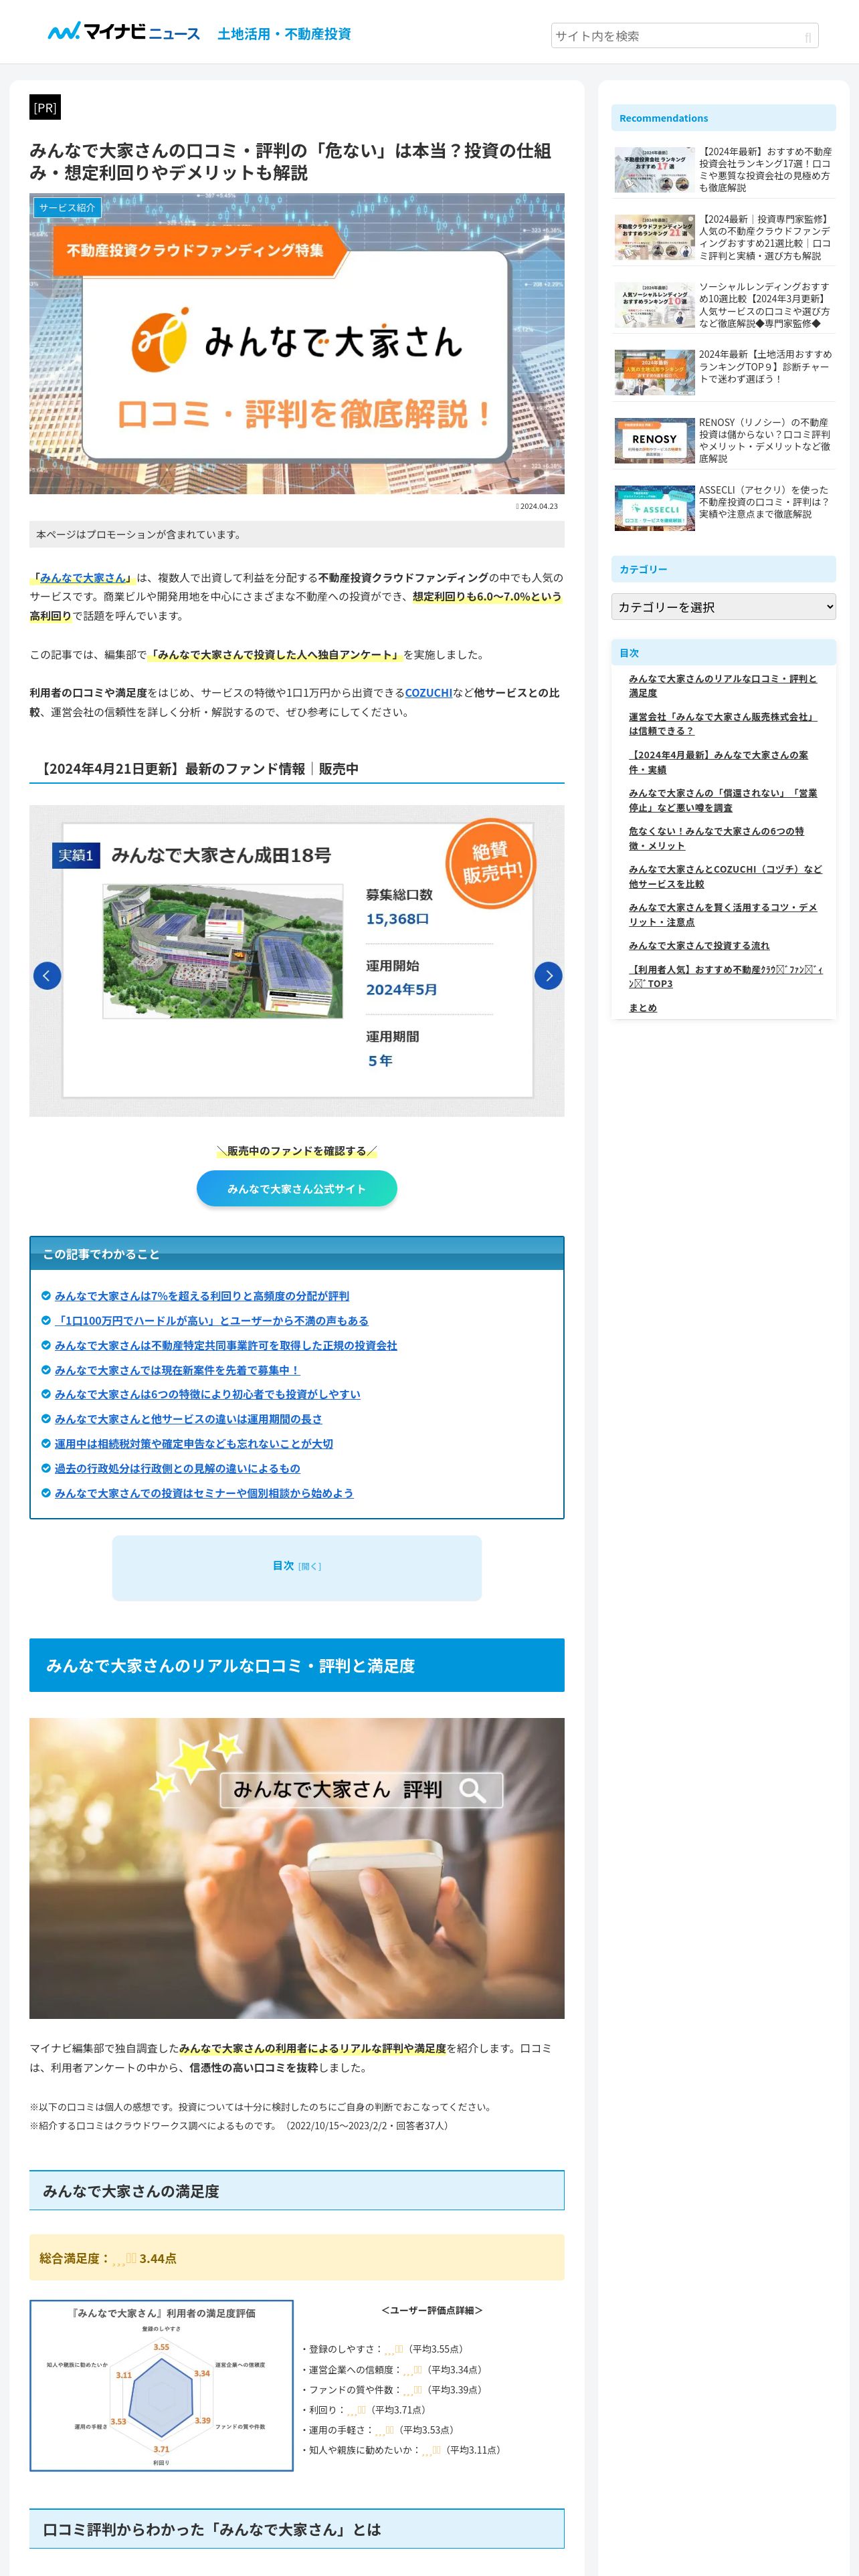Click 総合満足度 3.44点 text
Image resolution: width=859 pixels, height=2576 pixels.
pyautogui.click(x=108, y=2259)
